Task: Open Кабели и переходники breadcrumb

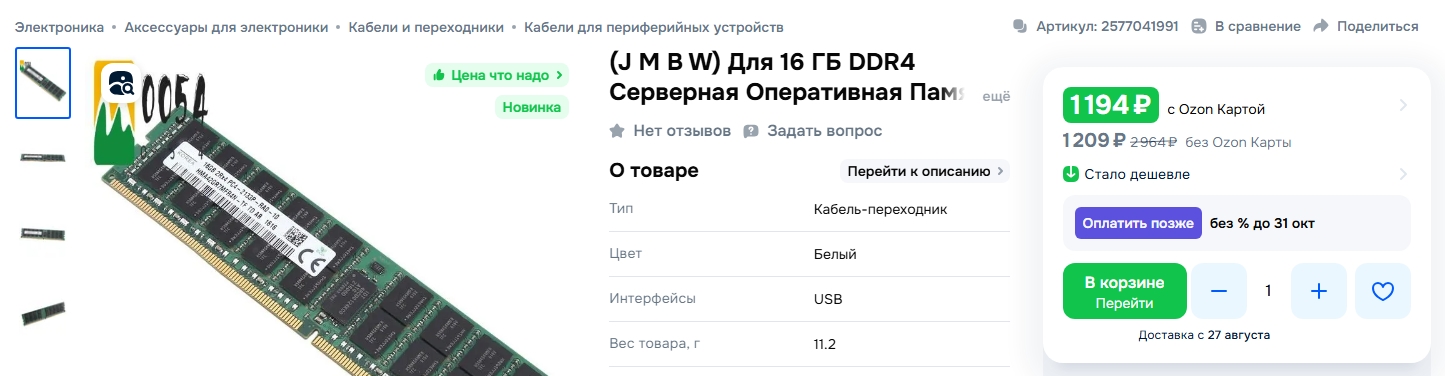Action: [x=426, y=27]
